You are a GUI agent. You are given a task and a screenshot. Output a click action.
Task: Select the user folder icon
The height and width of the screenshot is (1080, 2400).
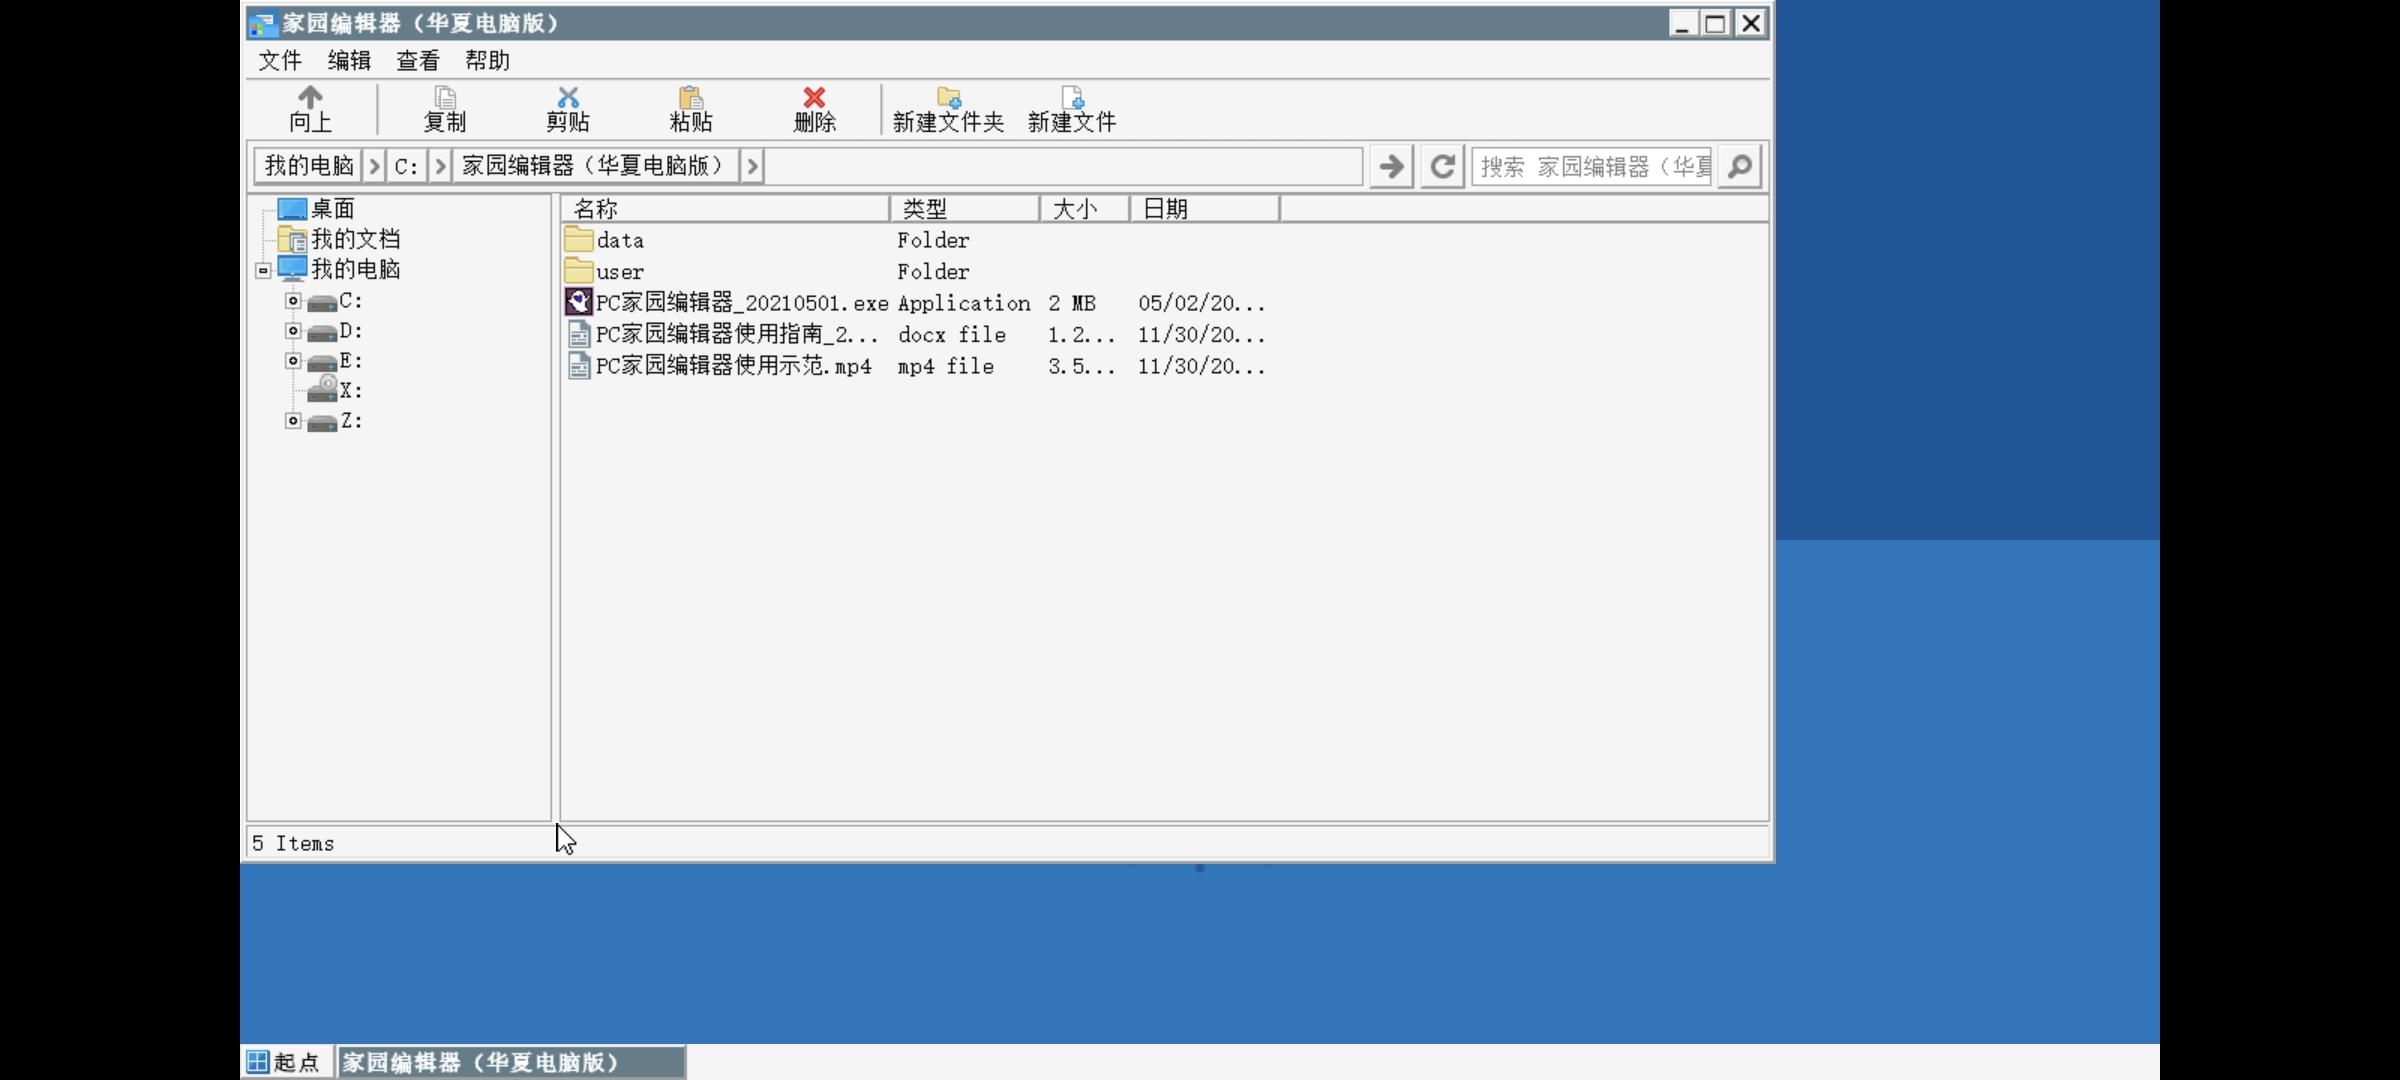[x=578, y=270]
